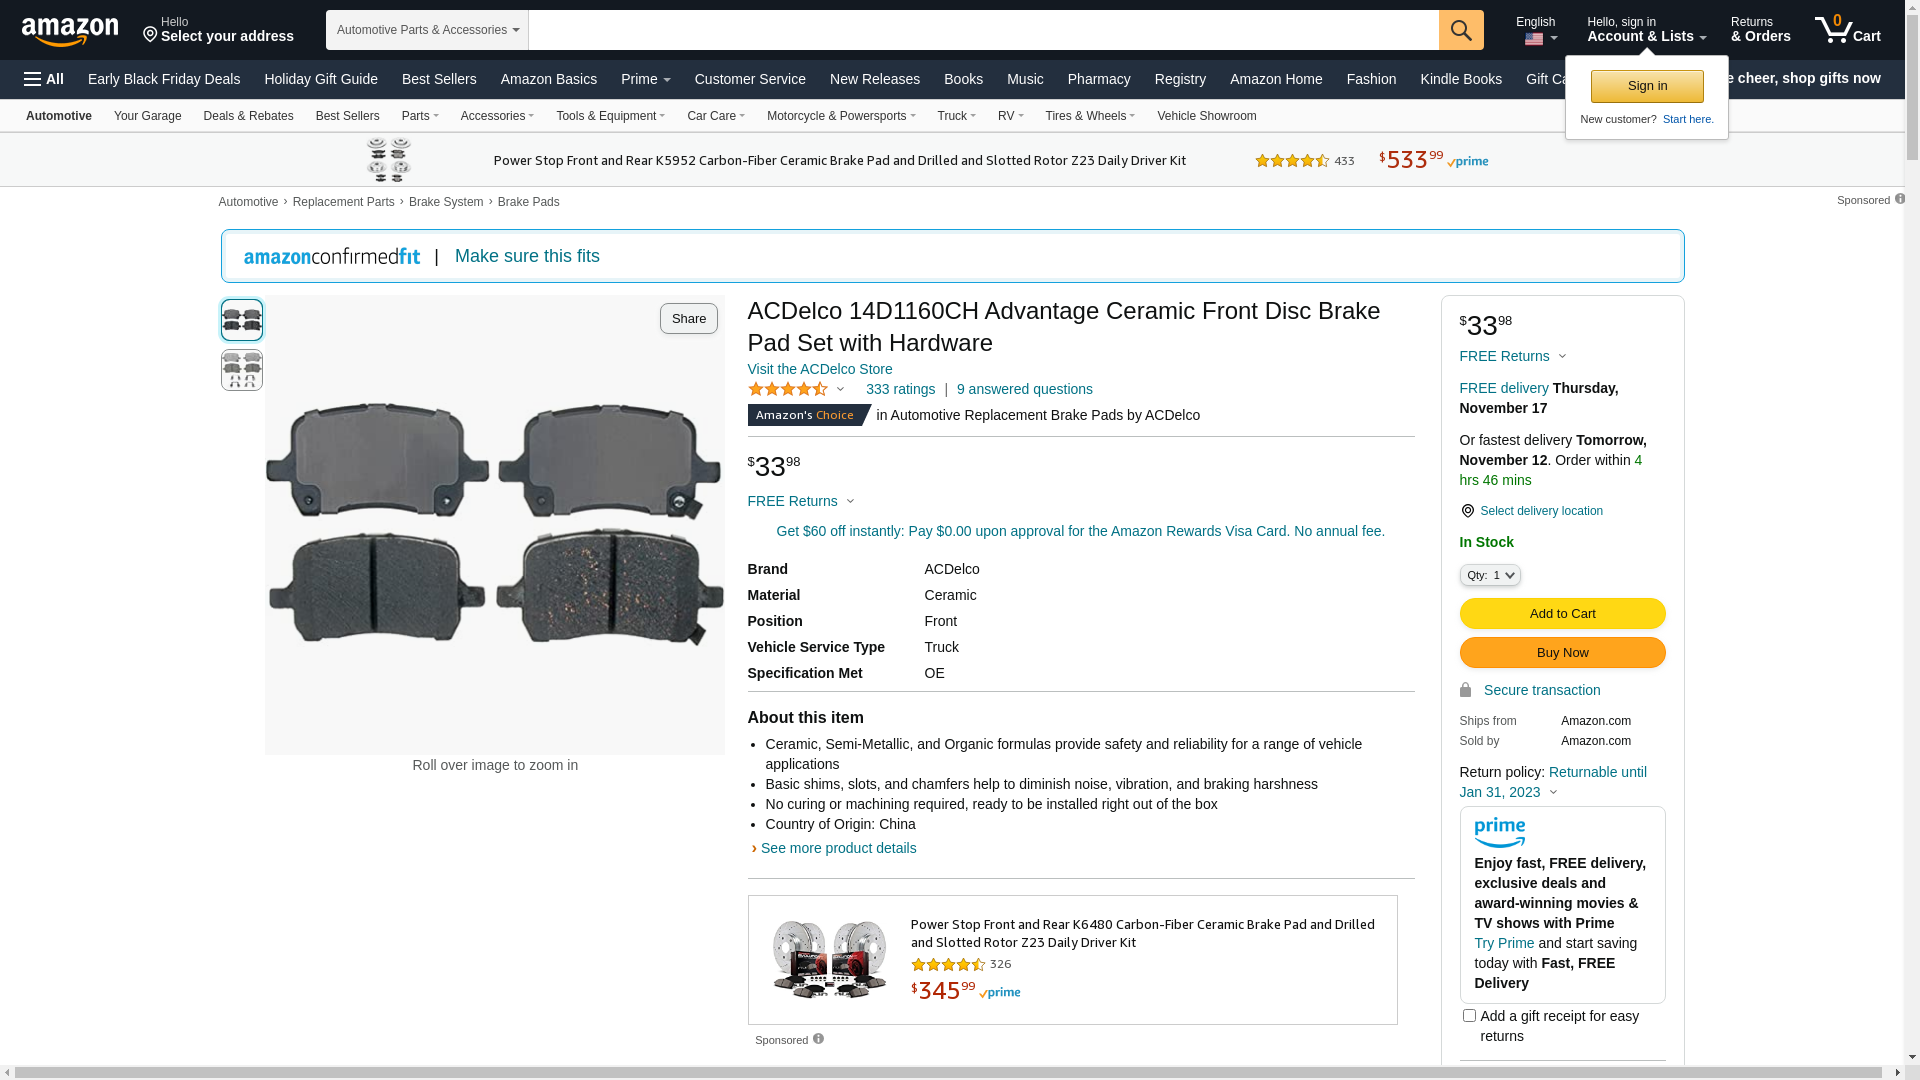Click the search magnifier button
1920x1080 pixels.
(x=1461, y=30)
